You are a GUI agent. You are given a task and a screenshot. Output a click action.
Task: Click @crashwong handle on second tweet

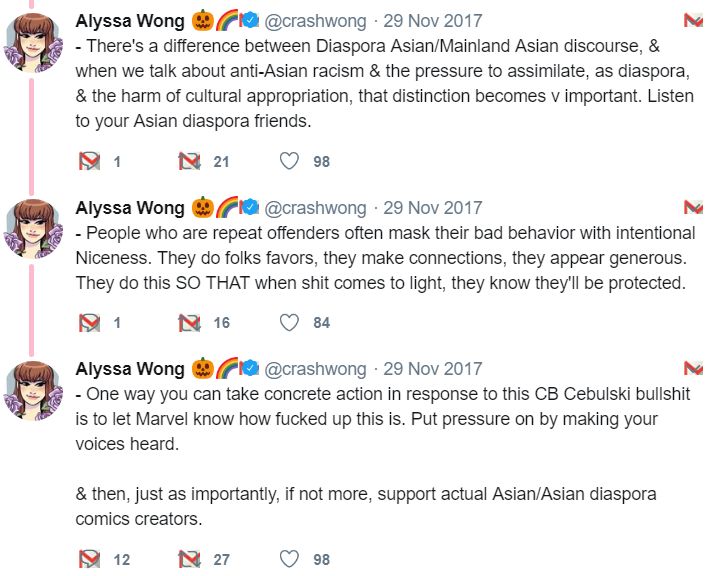tap(315, 208)
